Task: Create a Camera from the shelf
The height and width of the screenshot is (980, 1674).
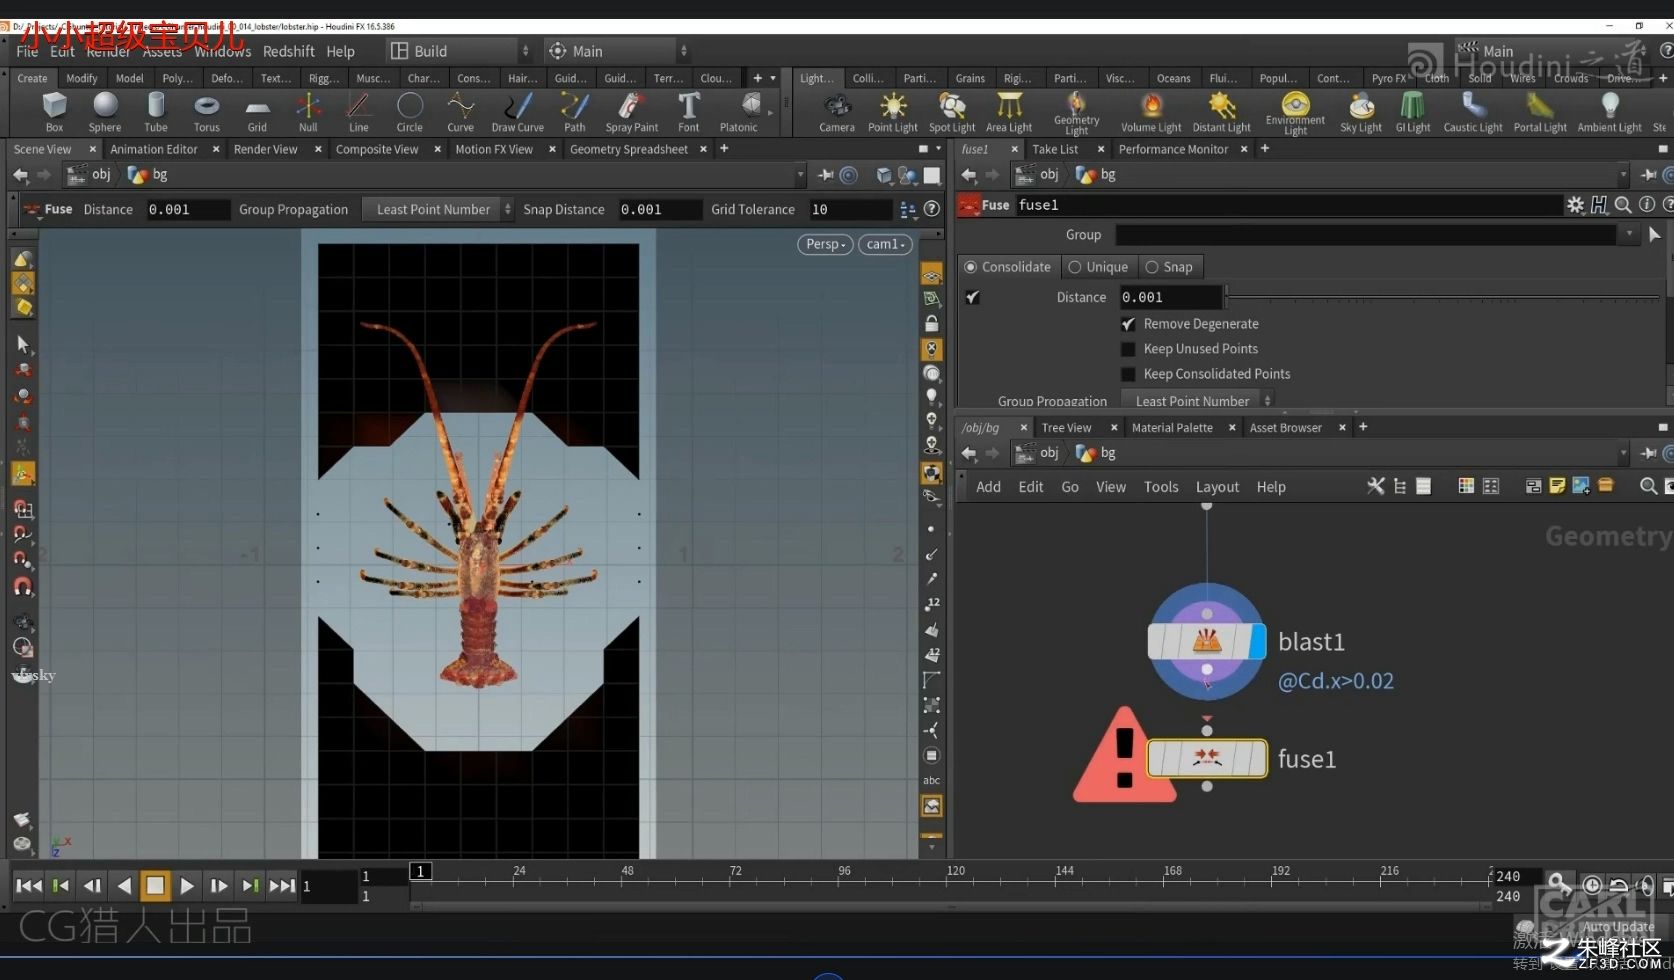Action: 837,112
